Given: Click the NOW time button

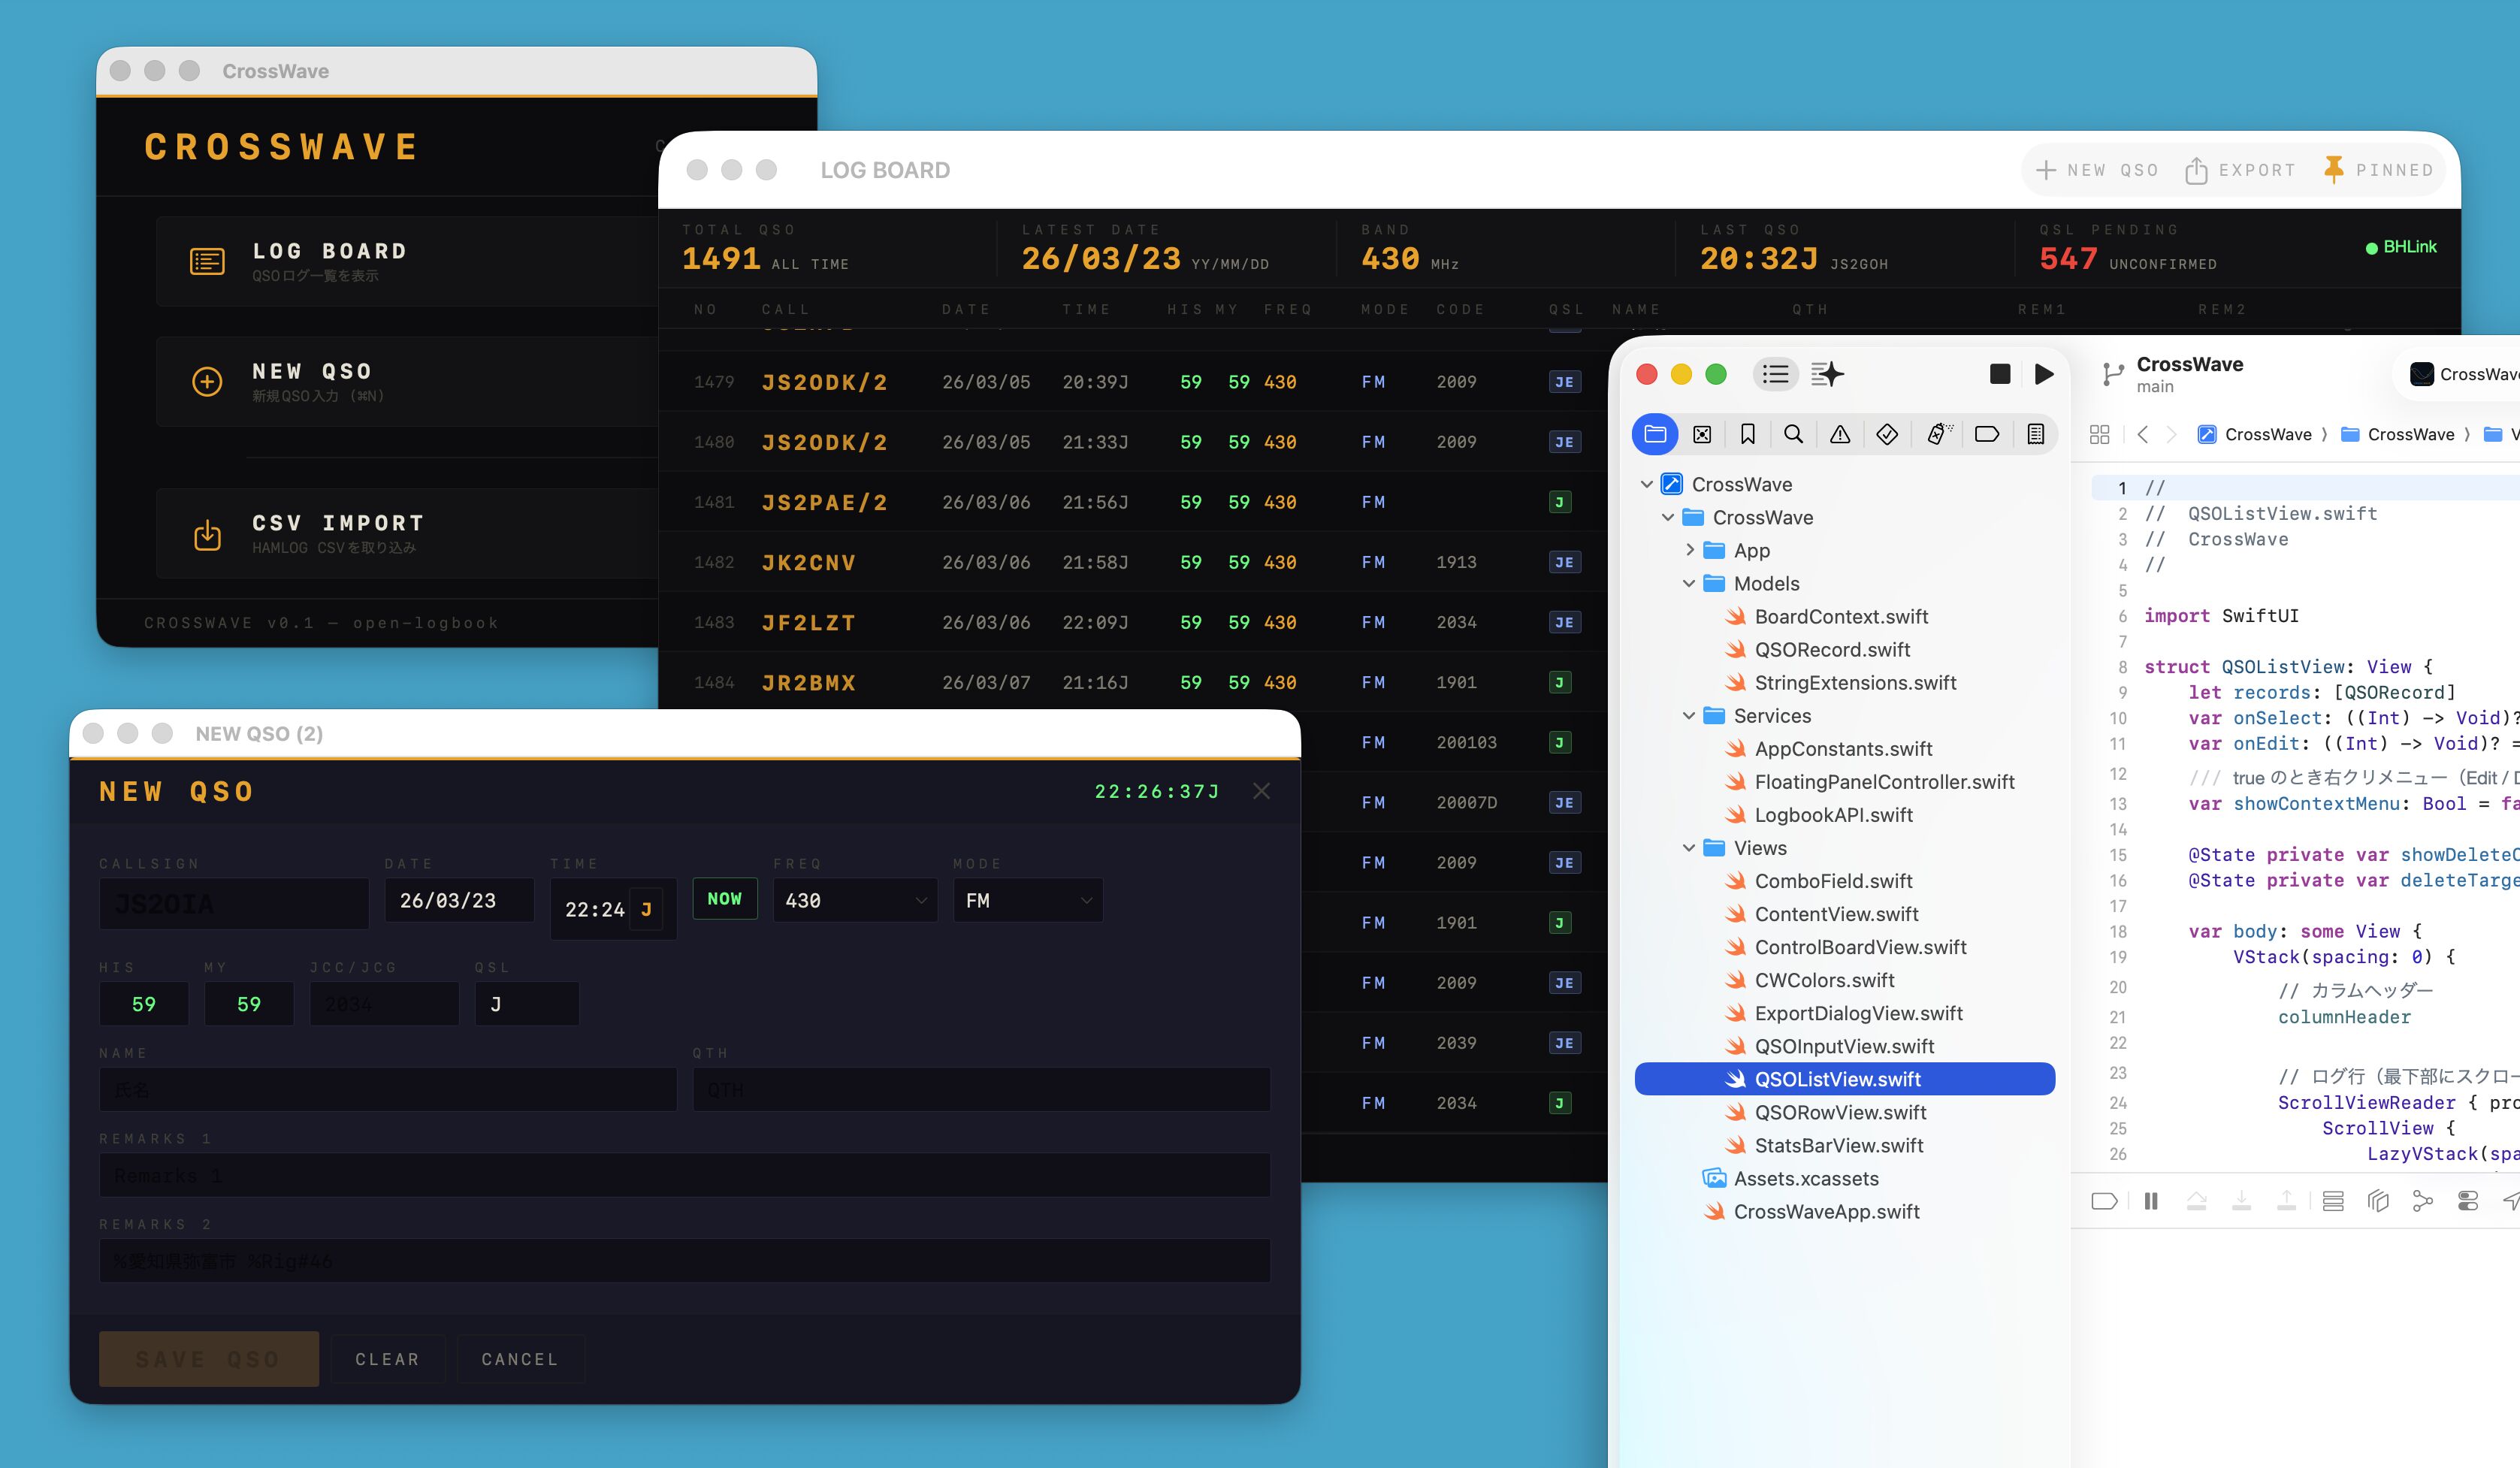Looking at the screenshot, I should coord(724,898).
